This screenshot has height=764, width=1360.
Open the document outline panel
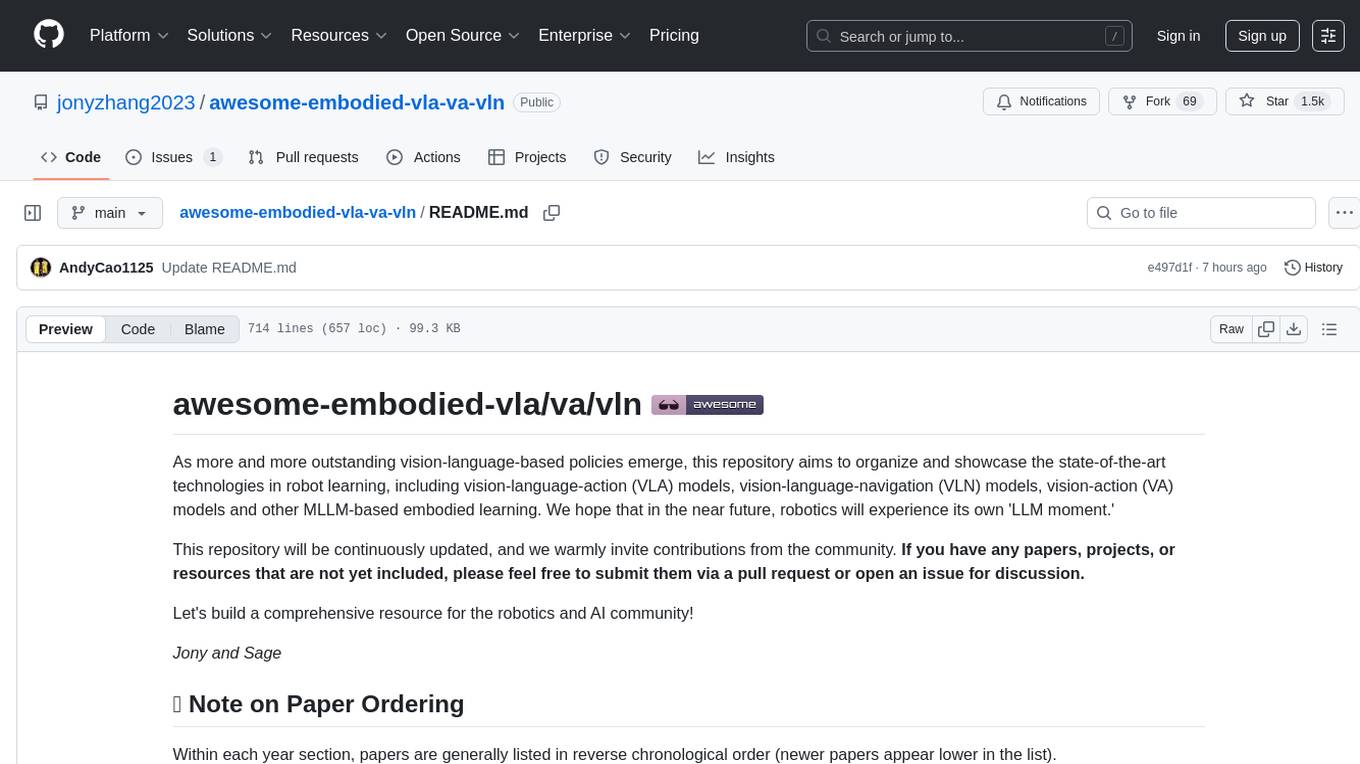(1329, 329)
